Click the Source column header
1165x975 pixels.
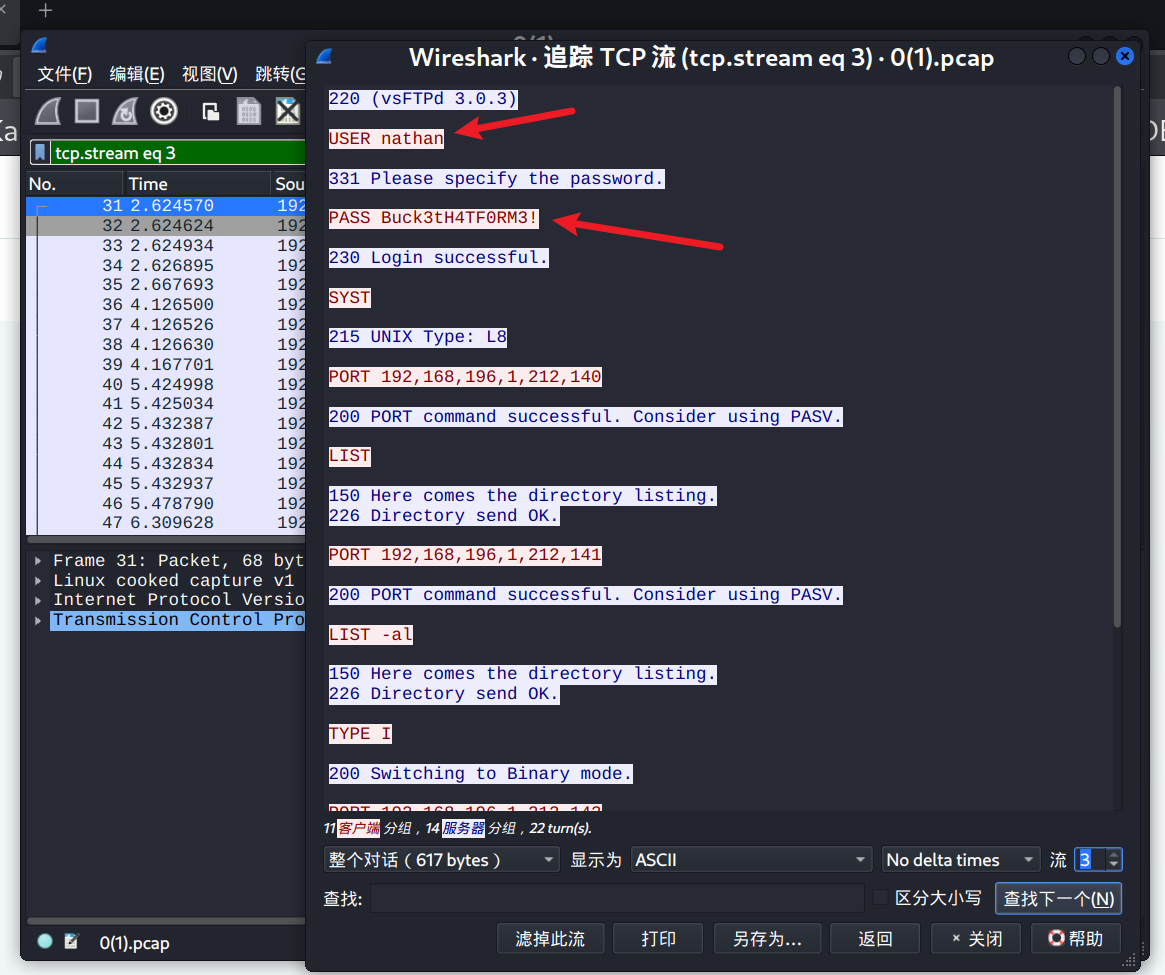click(289, 184)
